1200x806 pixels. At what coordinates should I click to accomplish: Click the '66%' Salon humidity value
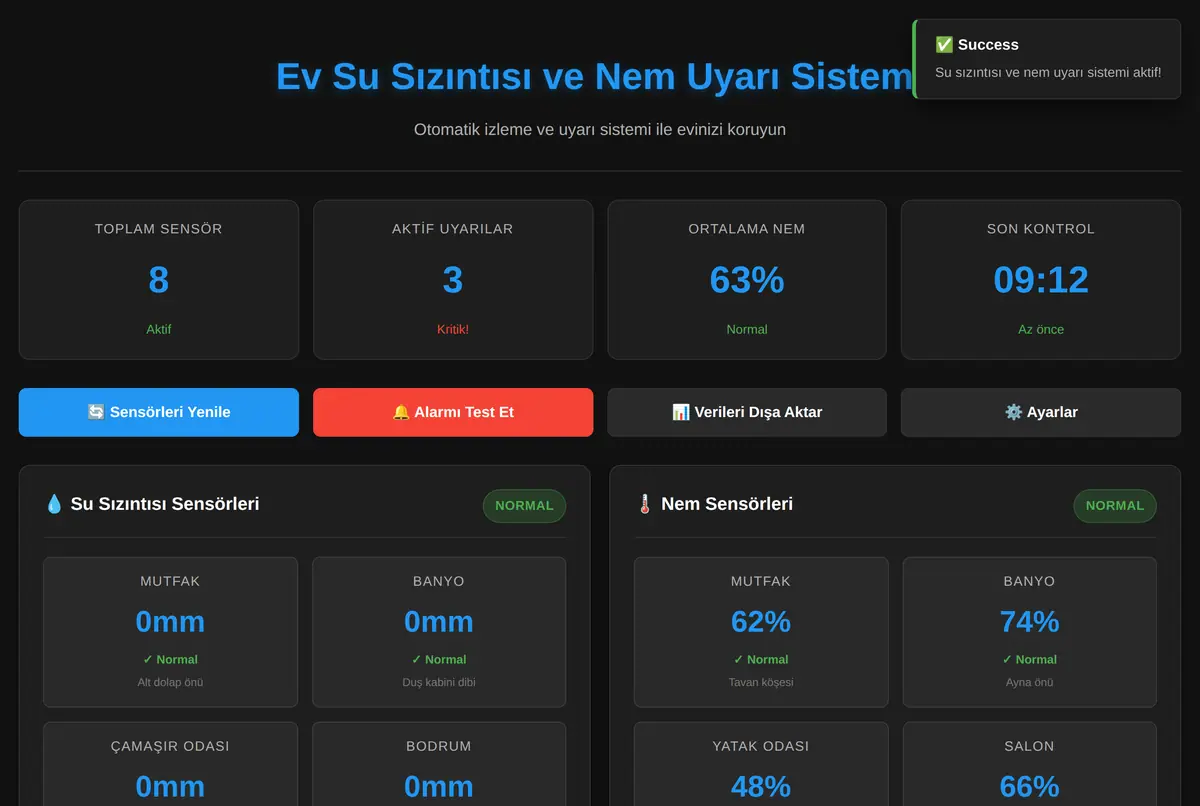1029,787
